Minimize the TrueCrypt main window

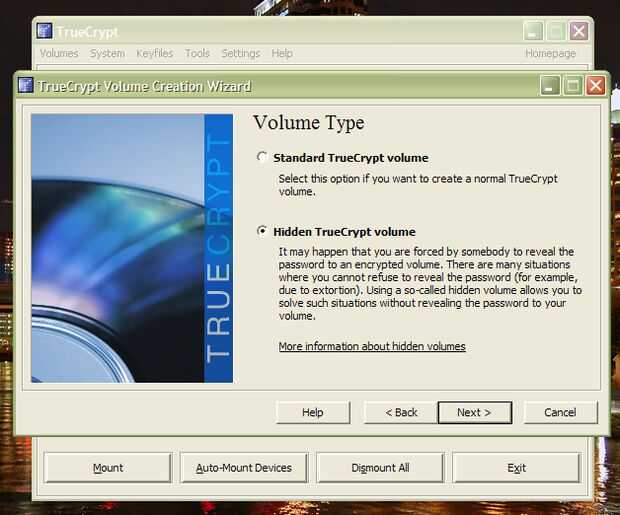pos(533,31)
